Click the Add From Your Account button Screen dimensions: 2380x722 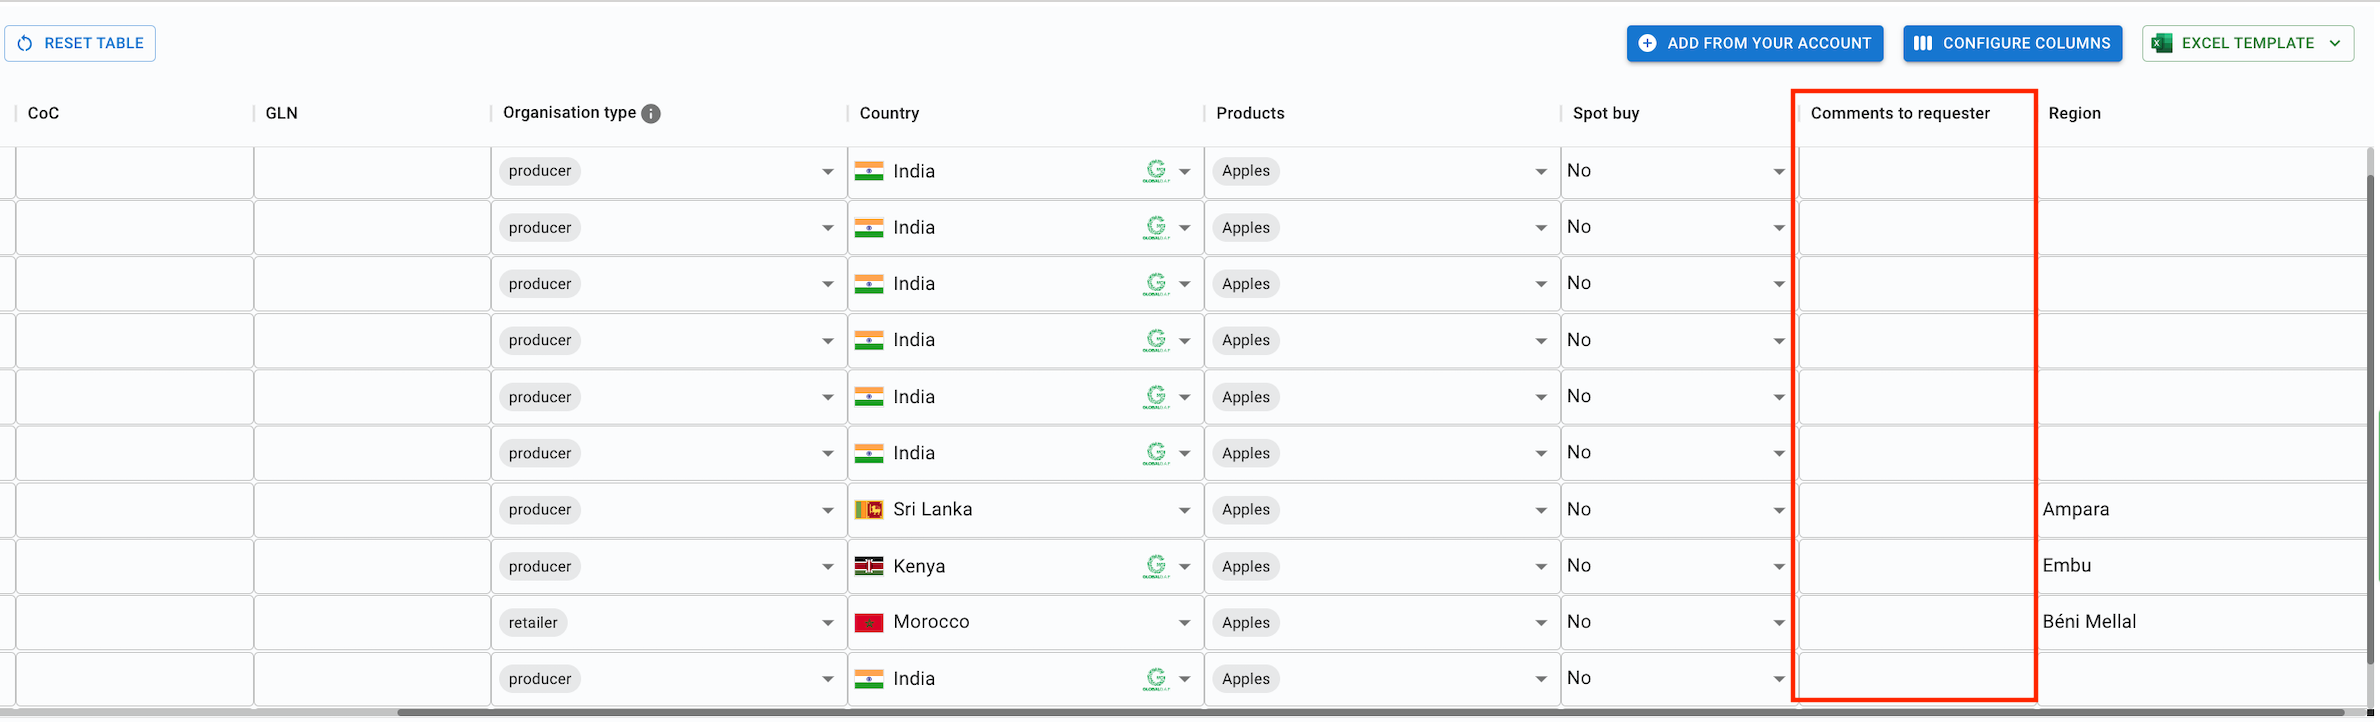1755,43
